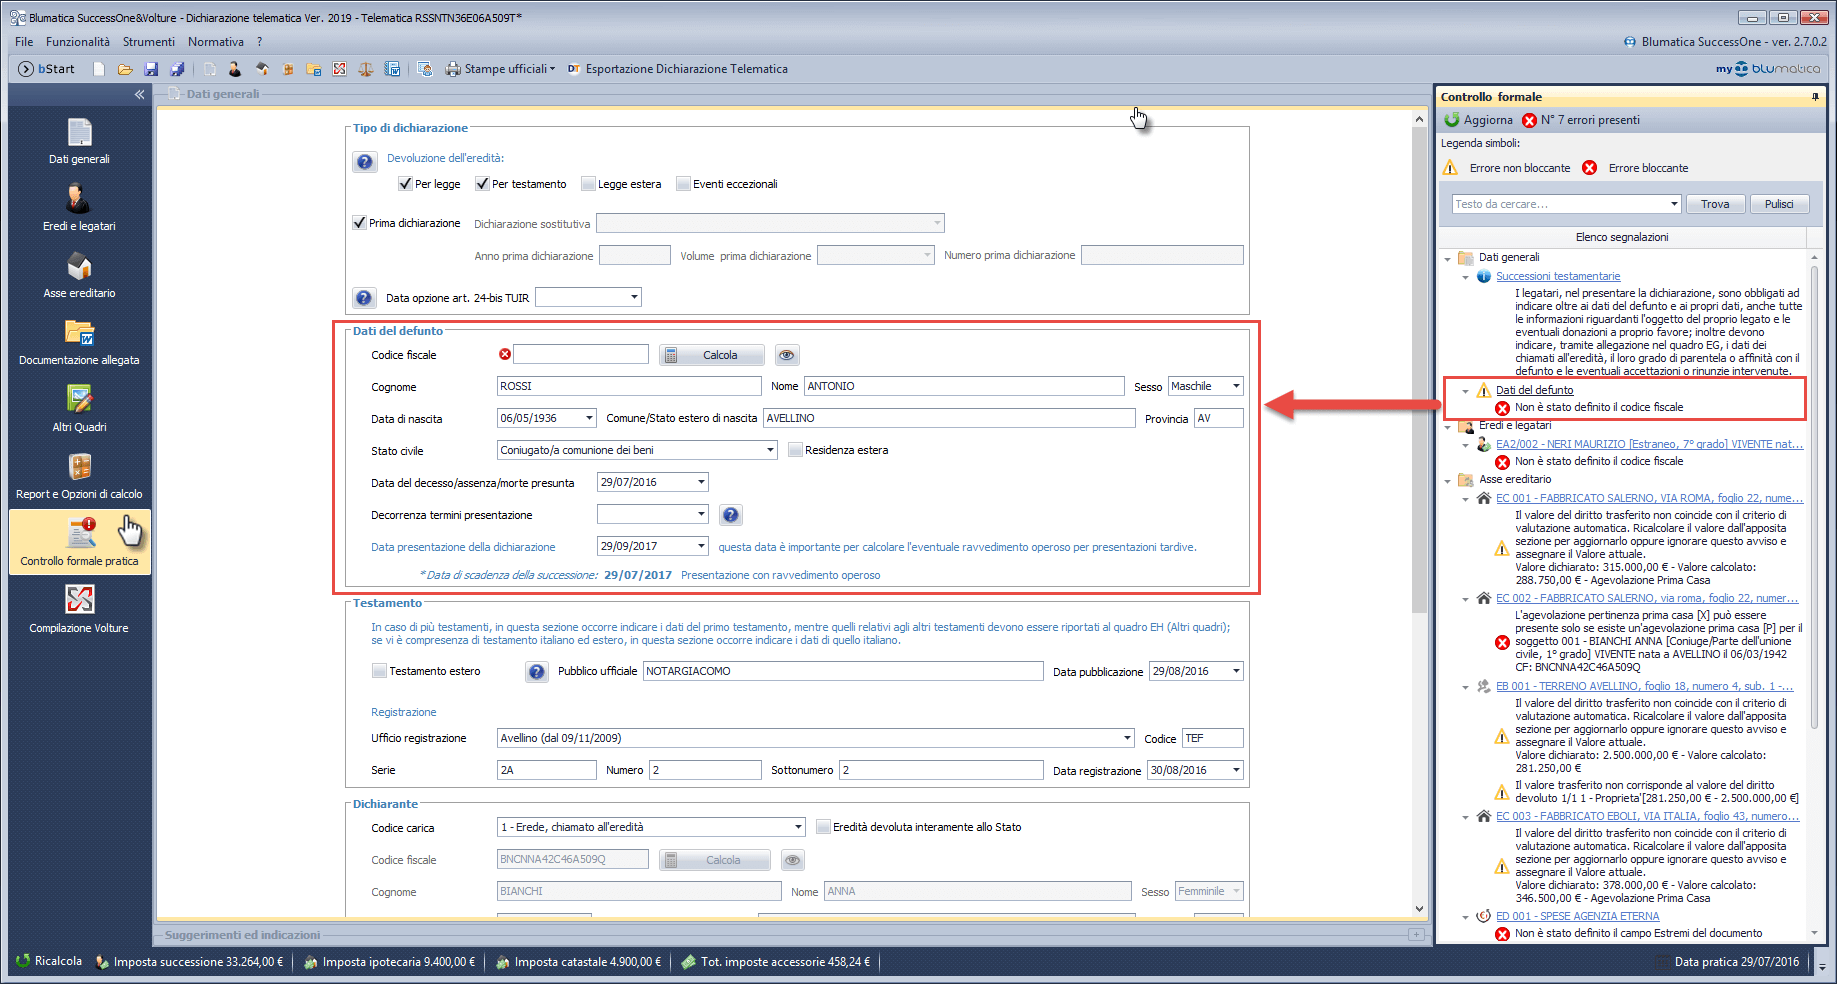The height and width of the screenshot is (984, 1837).
Task: Open a file with the folder icon
Action: coord(125,69)
